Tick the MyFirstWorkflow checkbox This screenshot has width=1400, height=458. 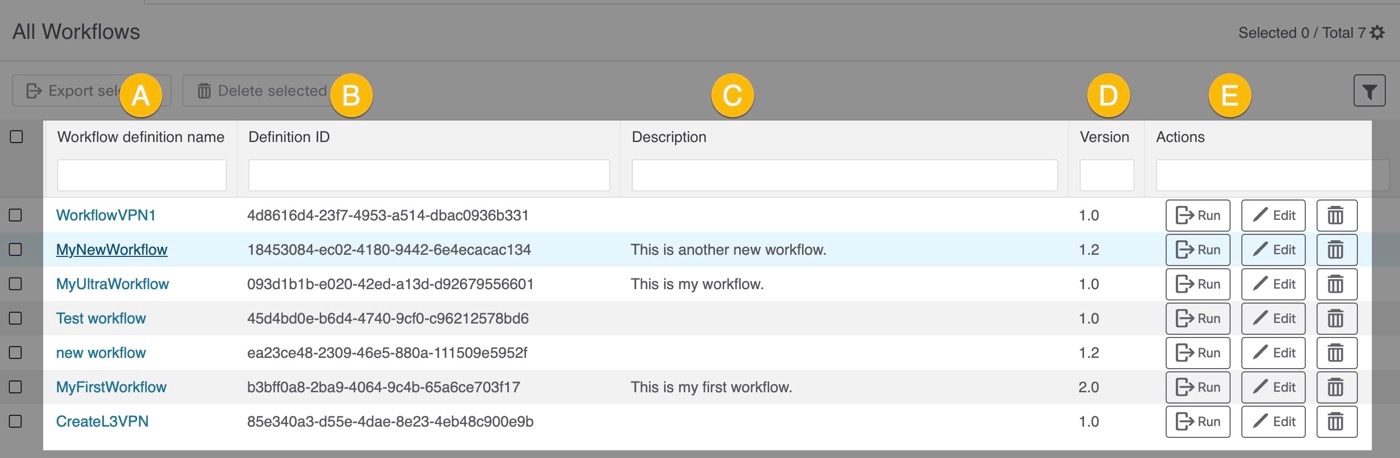16,387
